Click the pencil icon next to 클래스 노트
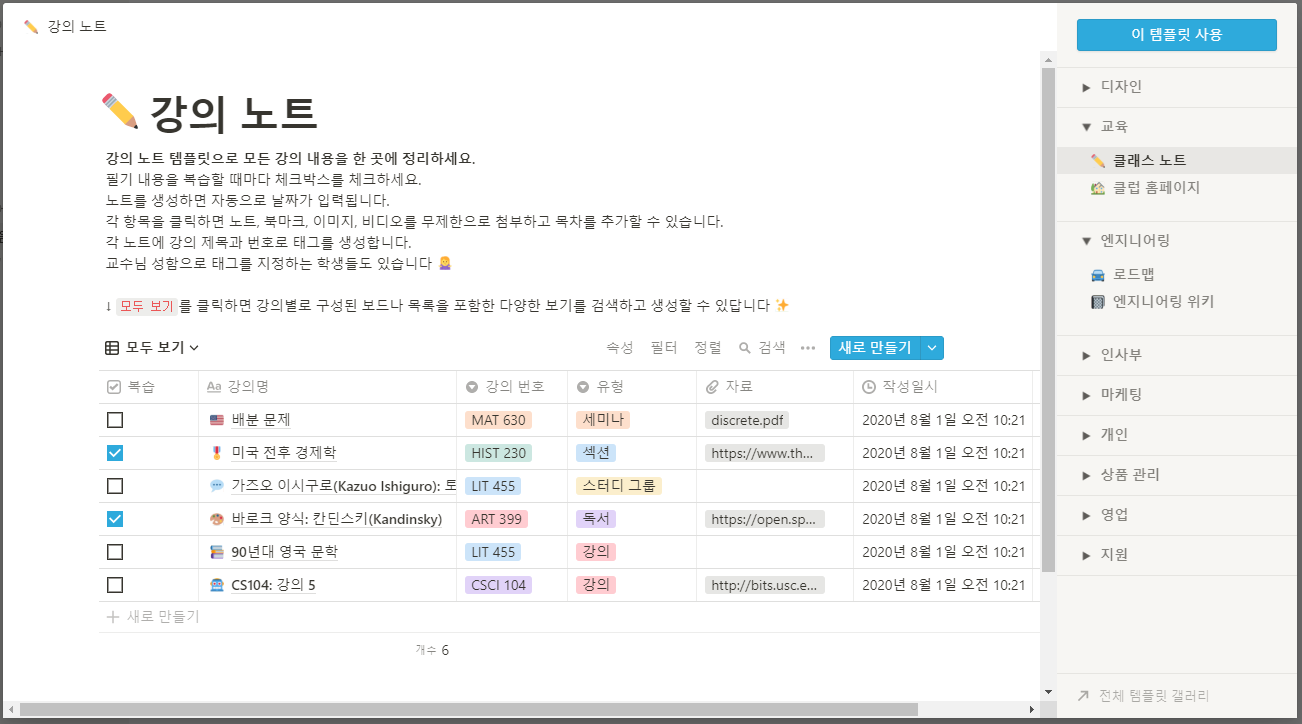This screenshot has width=1302, height=724. (x=1098, y=160)
